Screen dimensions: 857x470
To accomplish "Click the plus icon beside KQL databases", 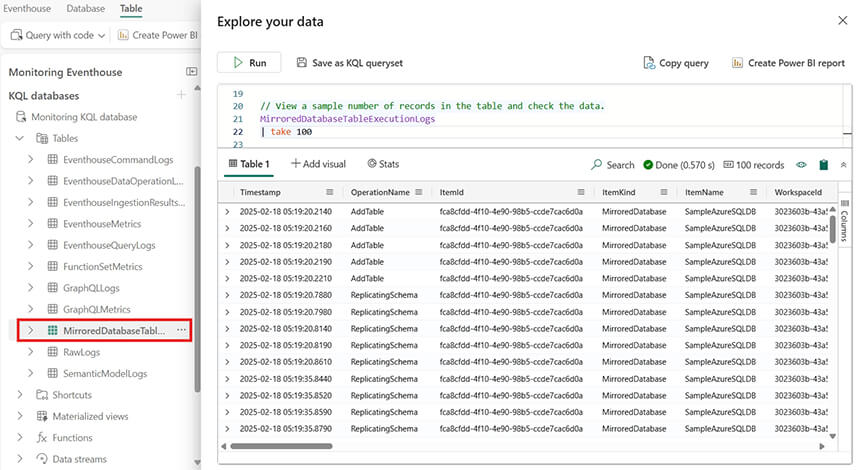I will (x=181, y=95).
